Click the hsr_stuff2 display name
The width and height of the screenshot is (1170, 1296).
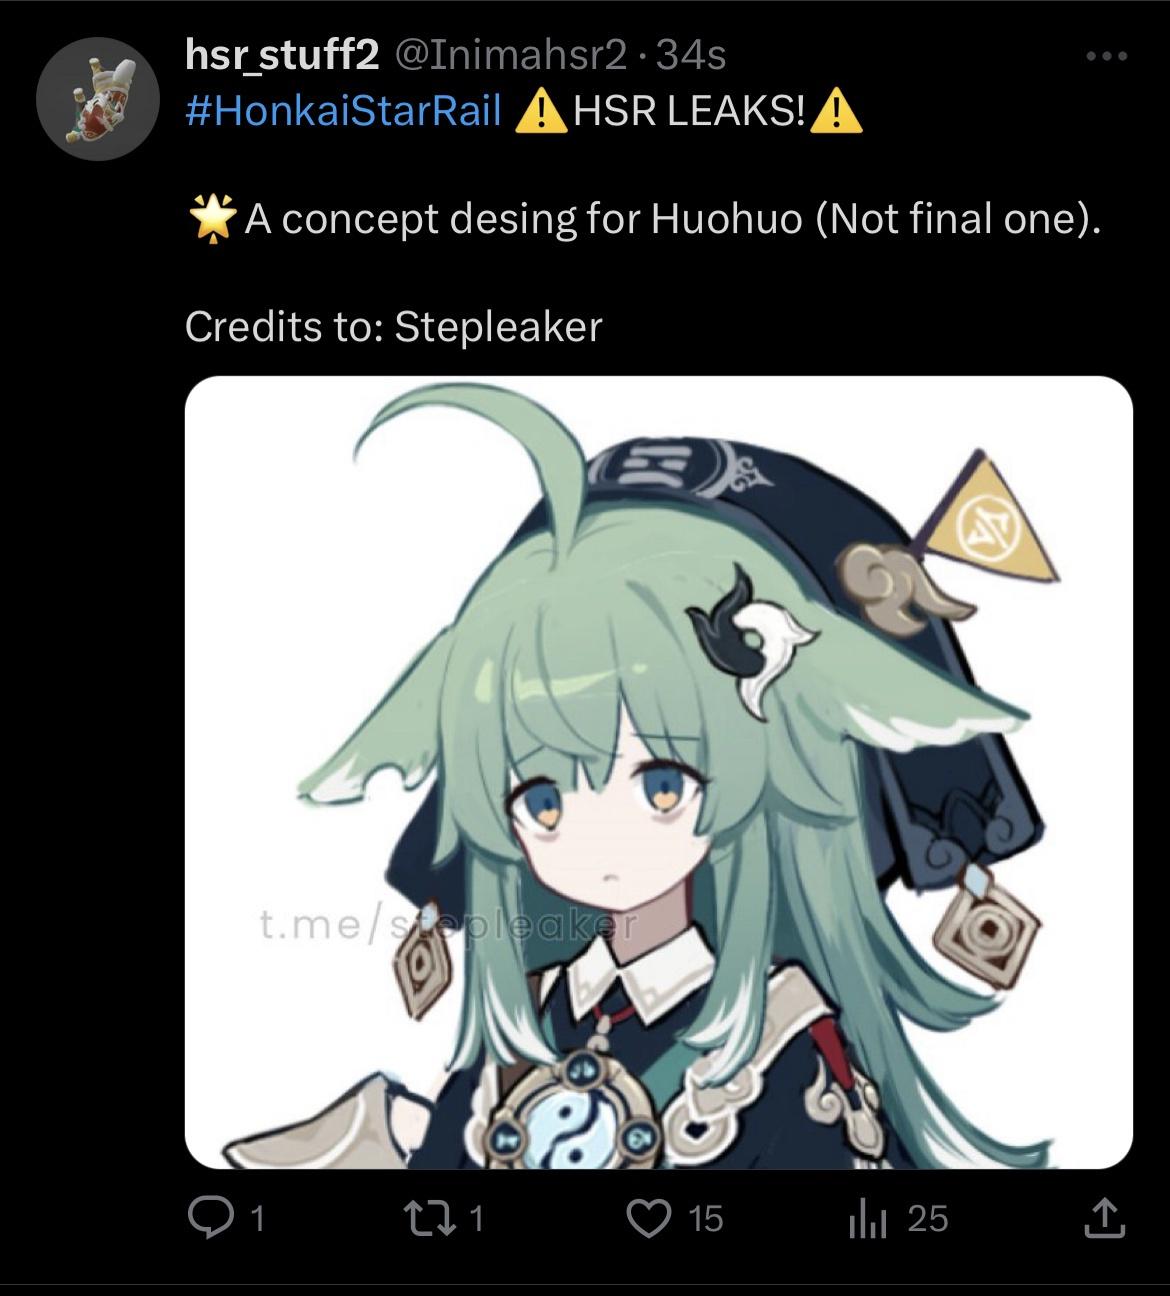282,56
